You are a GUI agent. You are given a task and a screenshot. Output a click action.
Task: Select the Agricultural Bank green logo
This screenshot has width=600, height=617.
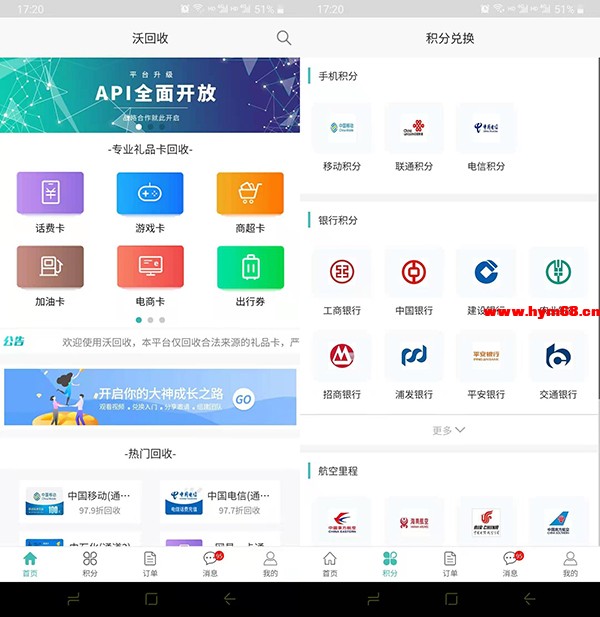tap(558, 272)
